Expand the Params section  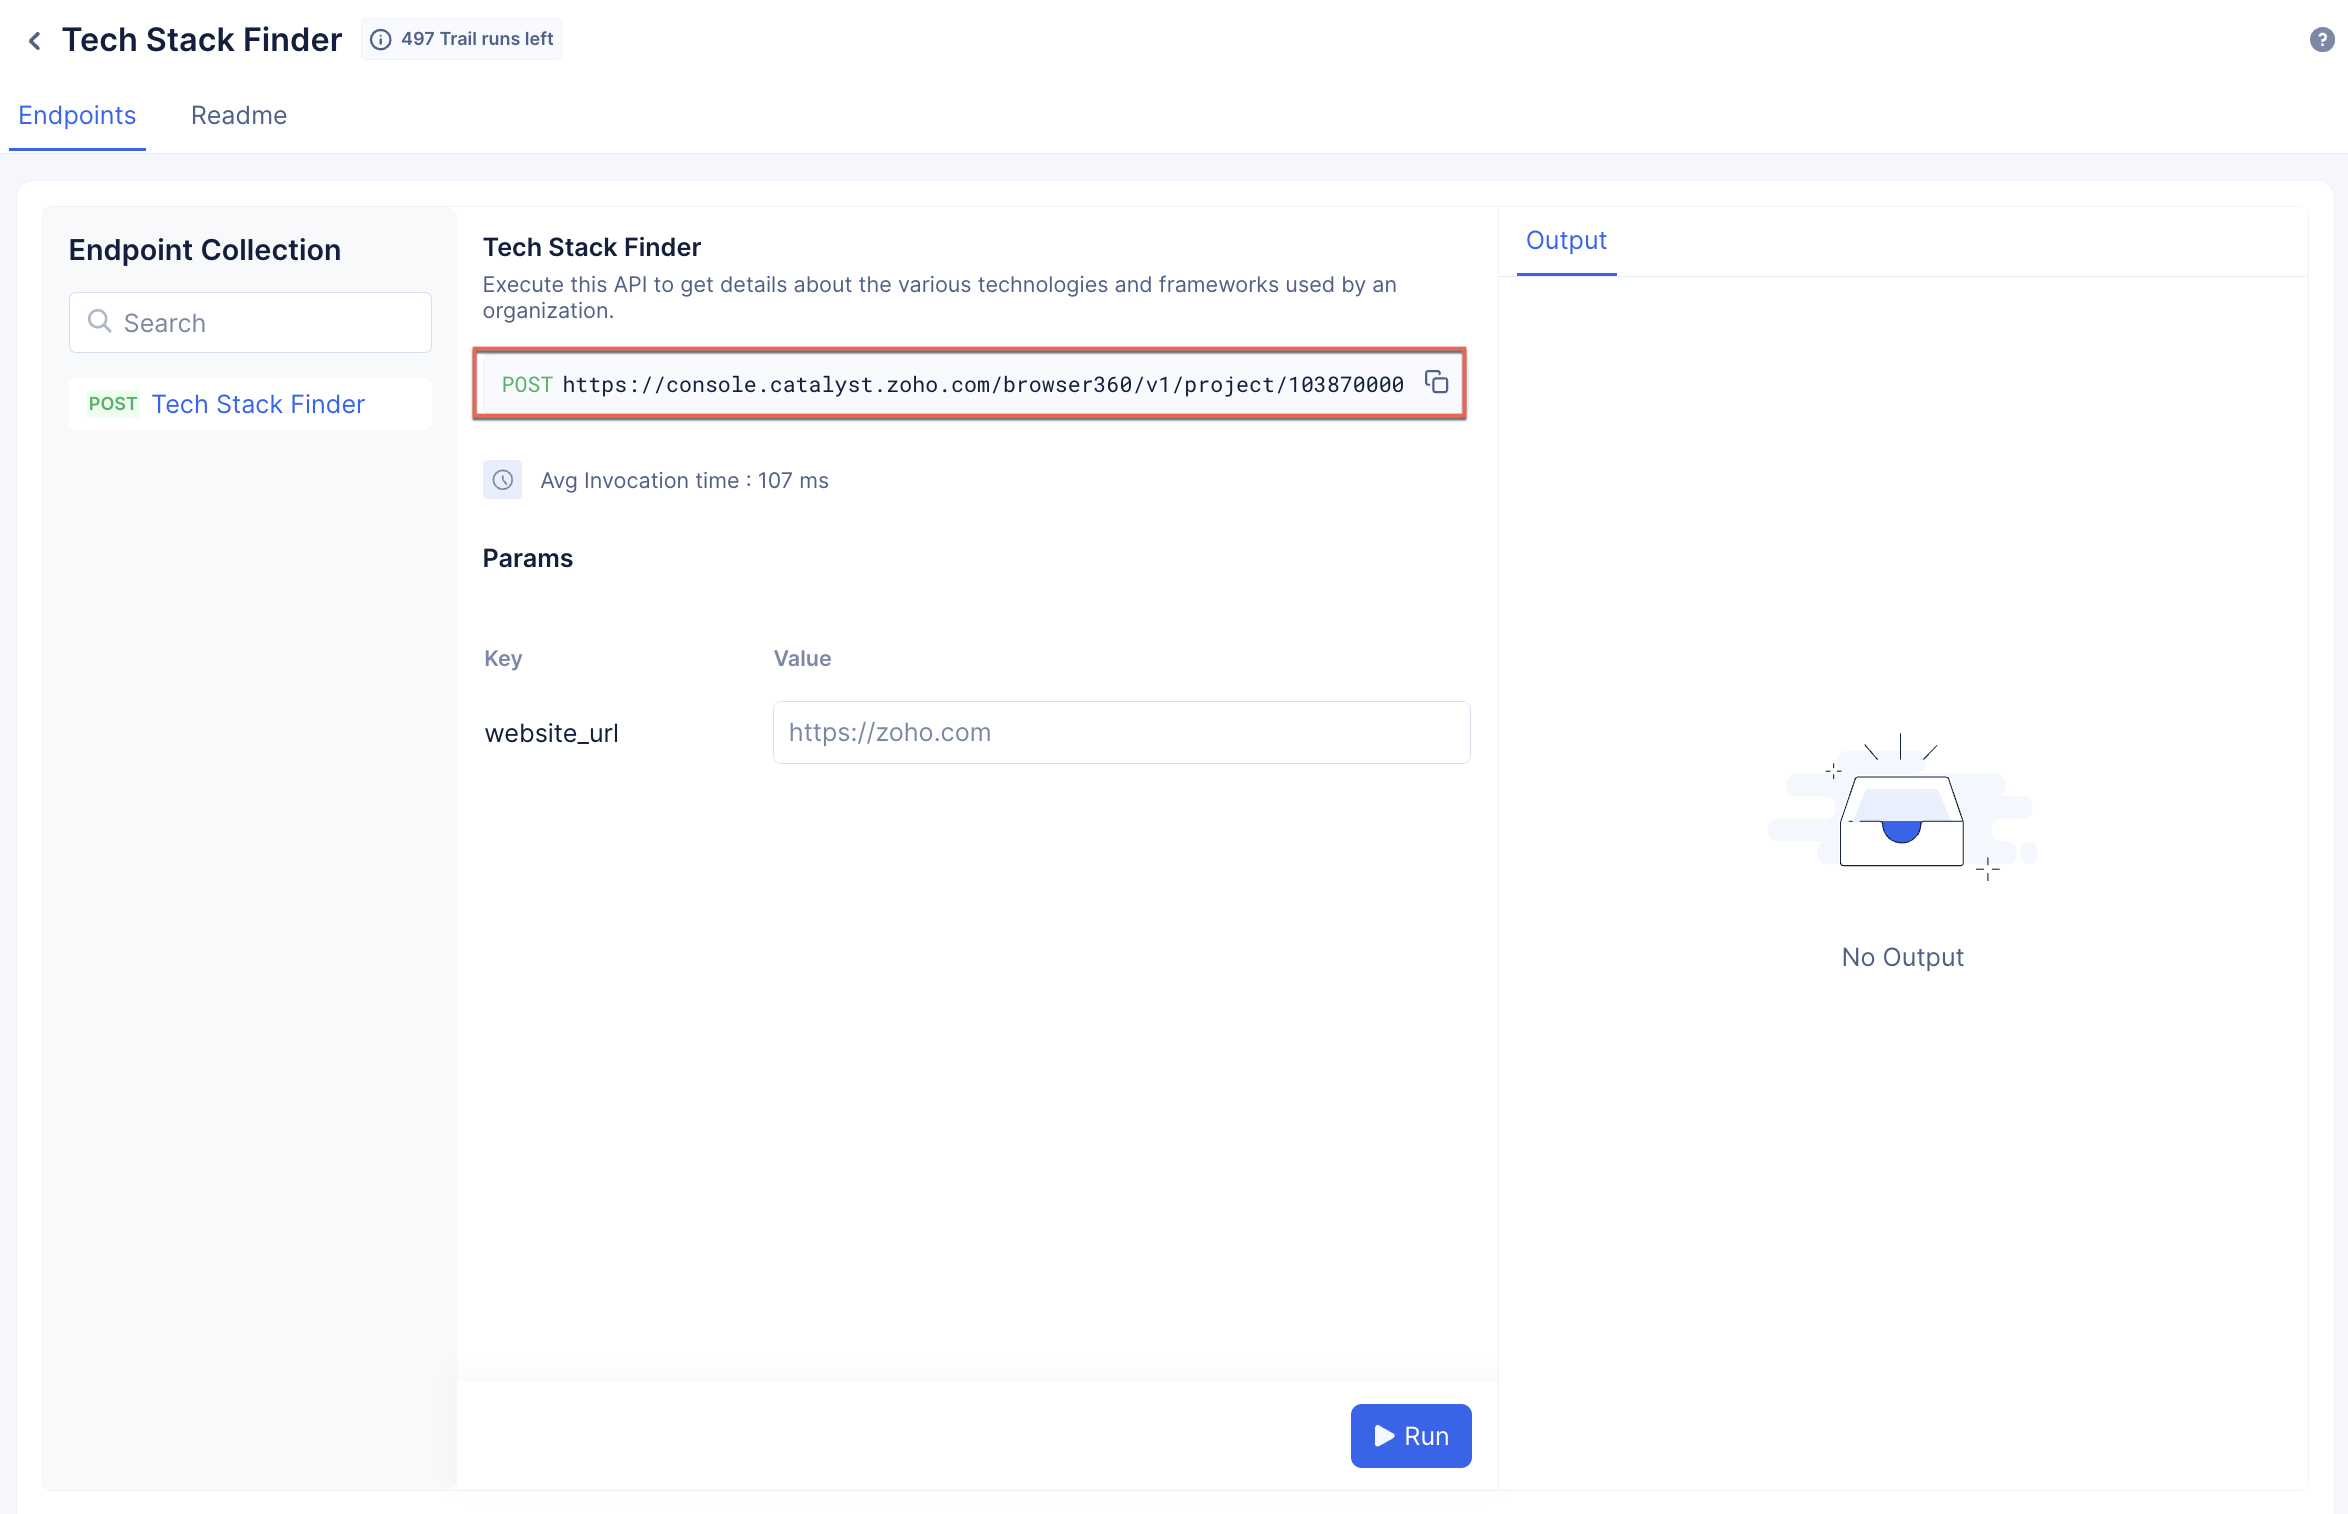coord(529,558)
